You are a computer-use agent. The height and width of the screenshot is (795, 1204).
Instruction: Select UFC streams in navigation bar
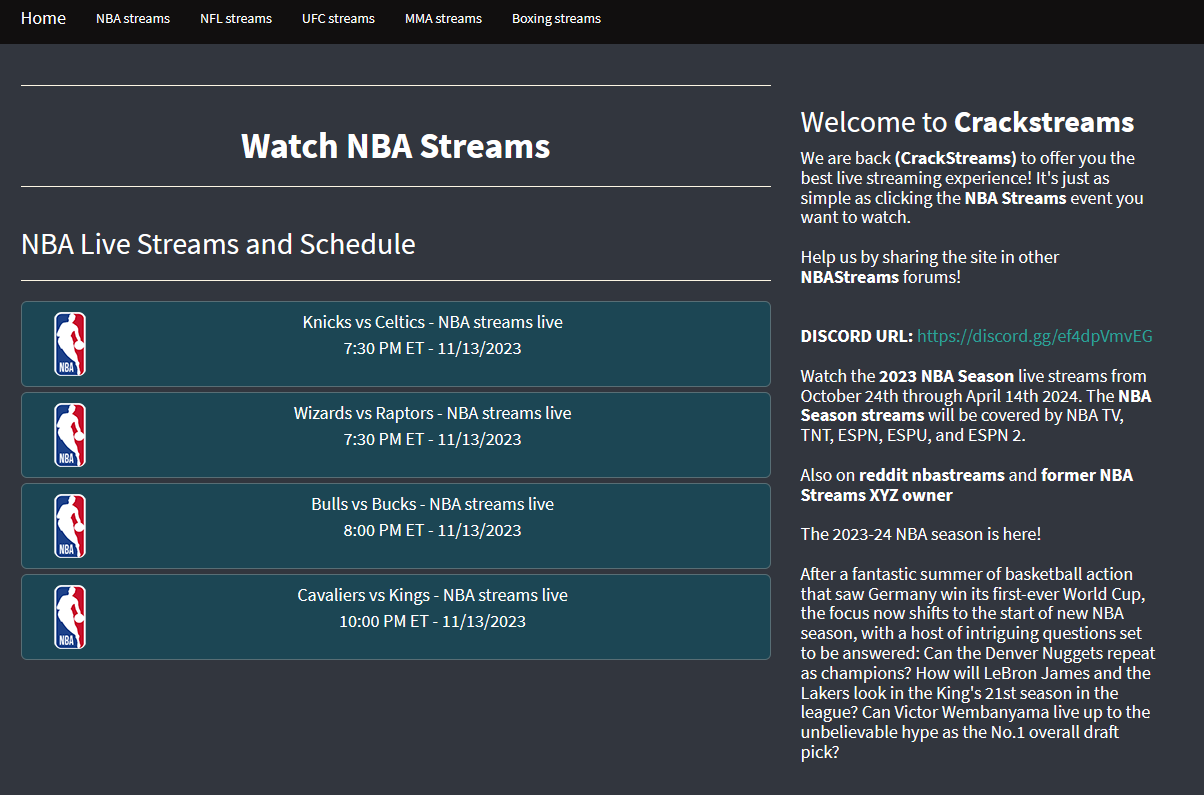[338, 19]
